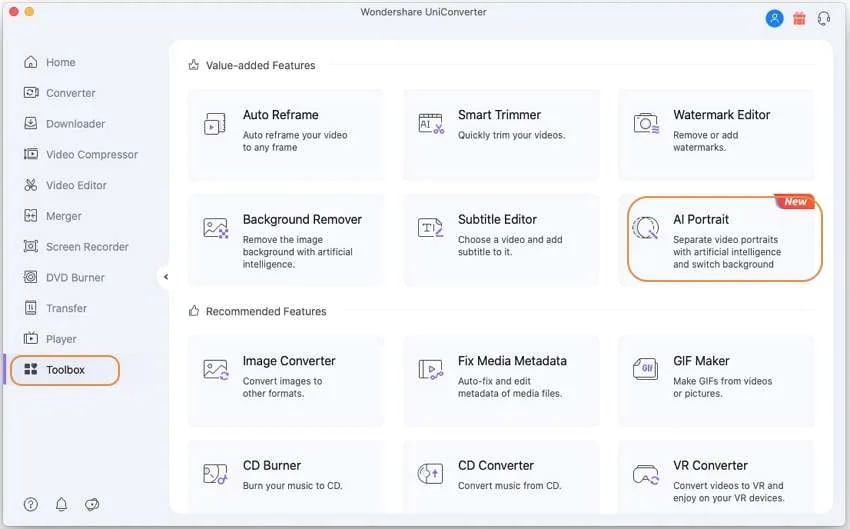The height and width of the screenshot is (529, 850).
Task: Click the CD Burner icon
Action: coord(215,474)
